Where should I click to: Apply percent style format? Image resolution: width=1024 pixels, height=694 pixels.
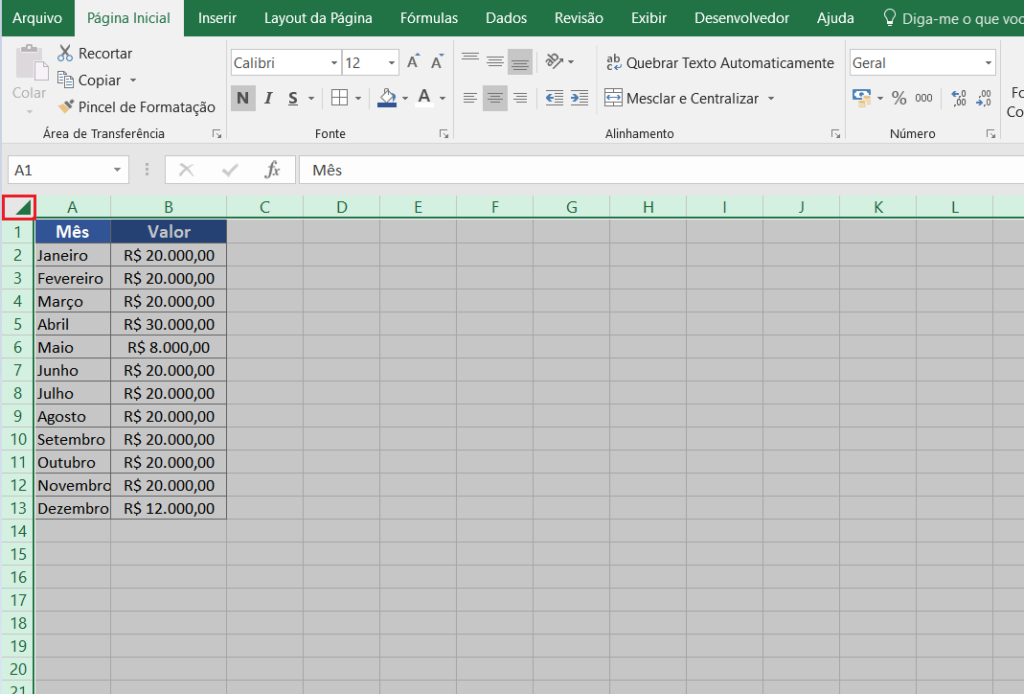click(x=899, y=98)
